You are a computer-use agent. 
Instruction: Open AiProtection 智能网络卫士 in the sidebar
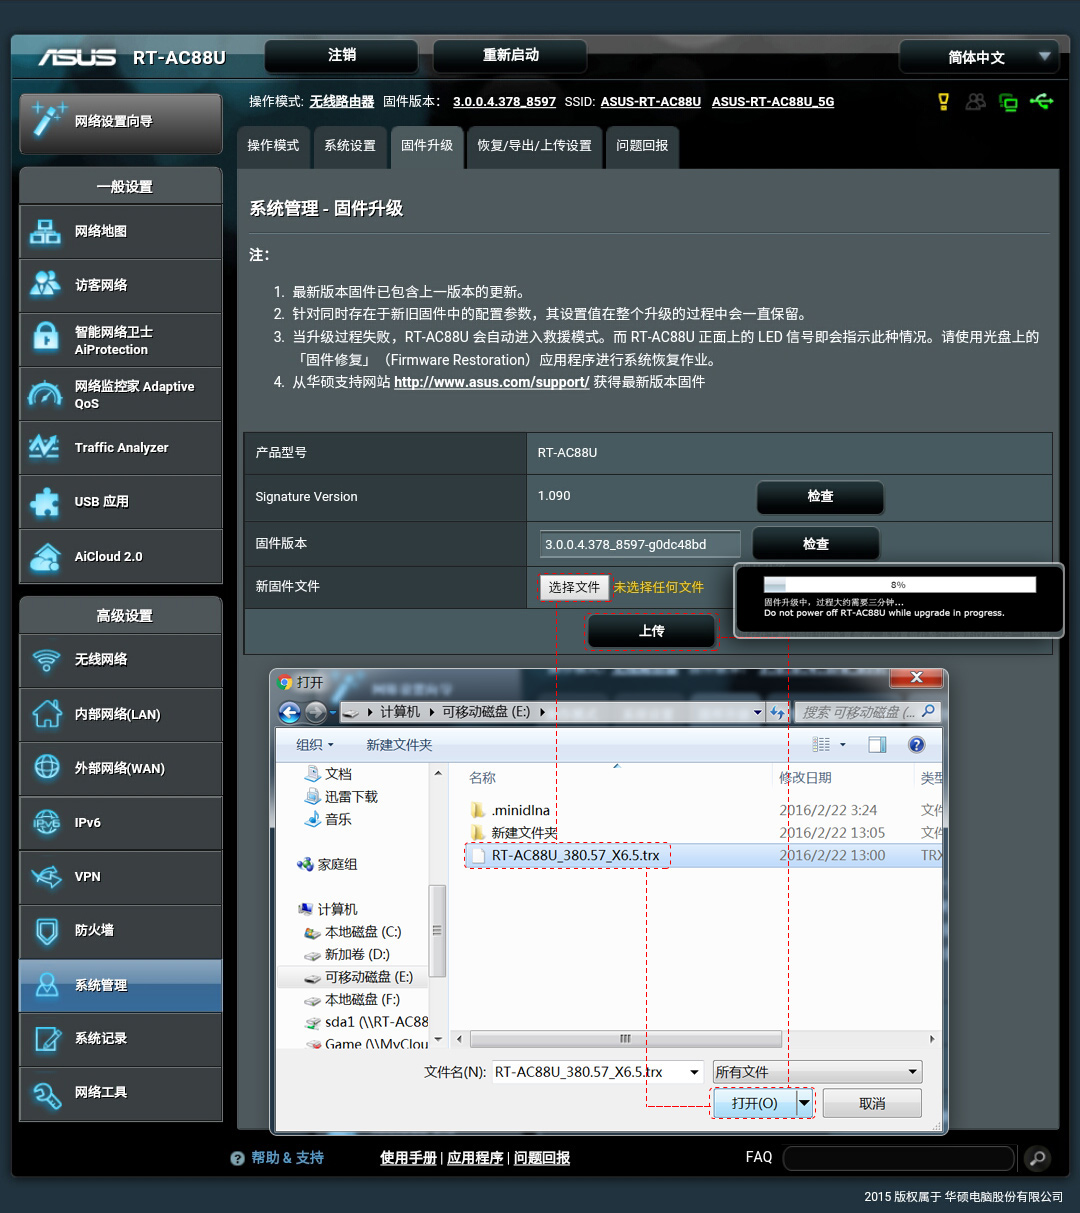(120, 340)
